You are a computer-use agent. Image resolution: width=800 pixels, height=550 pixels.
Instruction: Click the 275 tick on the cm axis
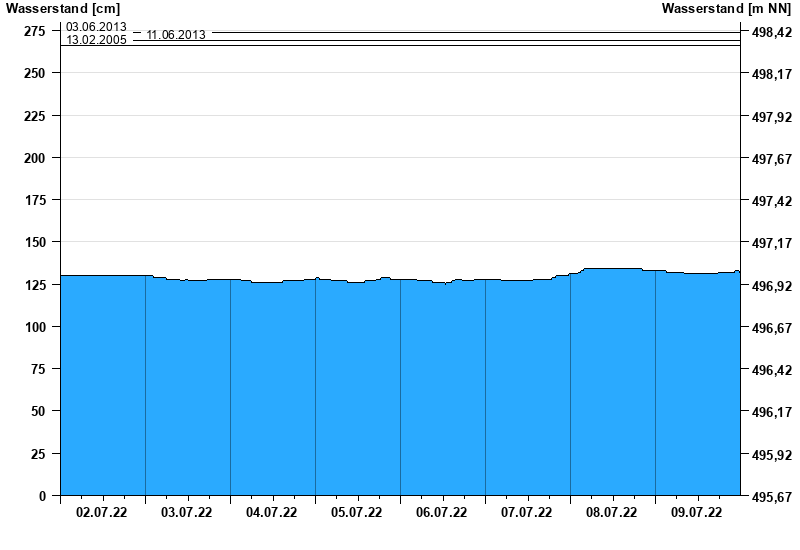35,32
